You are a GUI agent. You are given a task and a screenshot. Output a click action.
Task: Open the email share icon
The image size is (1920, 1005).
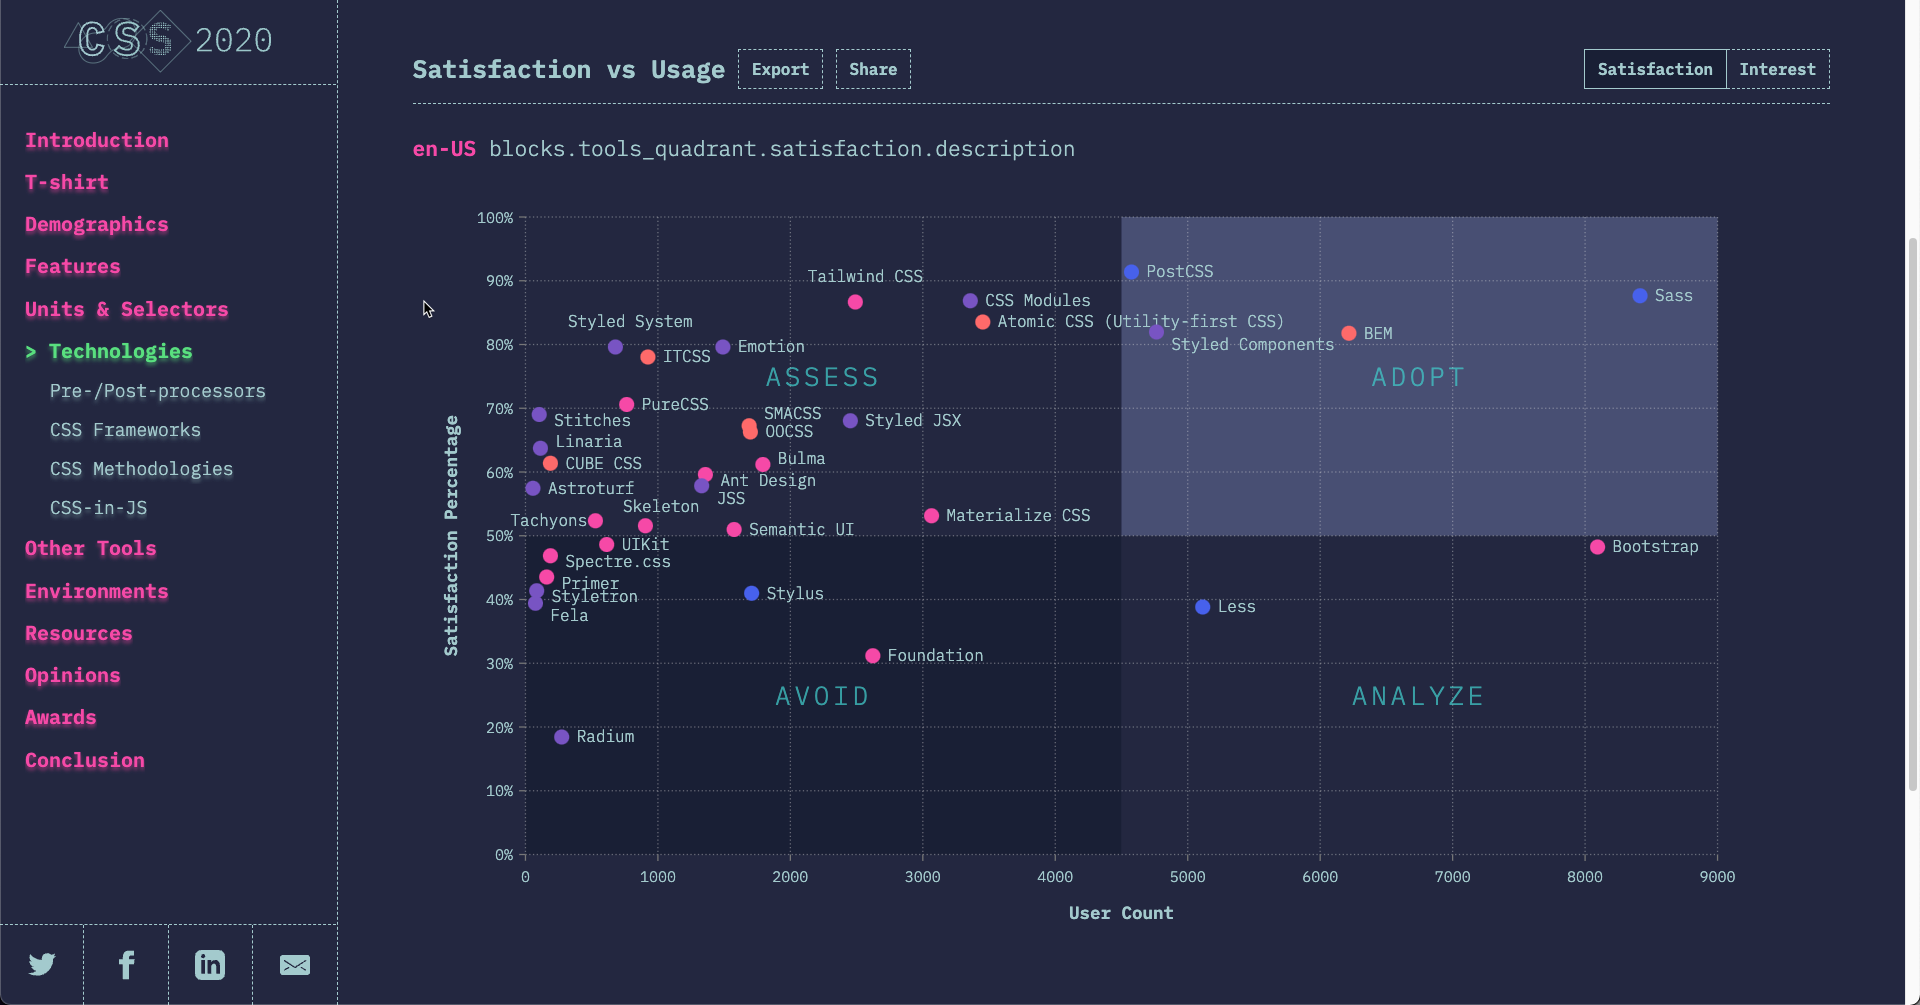295,965
